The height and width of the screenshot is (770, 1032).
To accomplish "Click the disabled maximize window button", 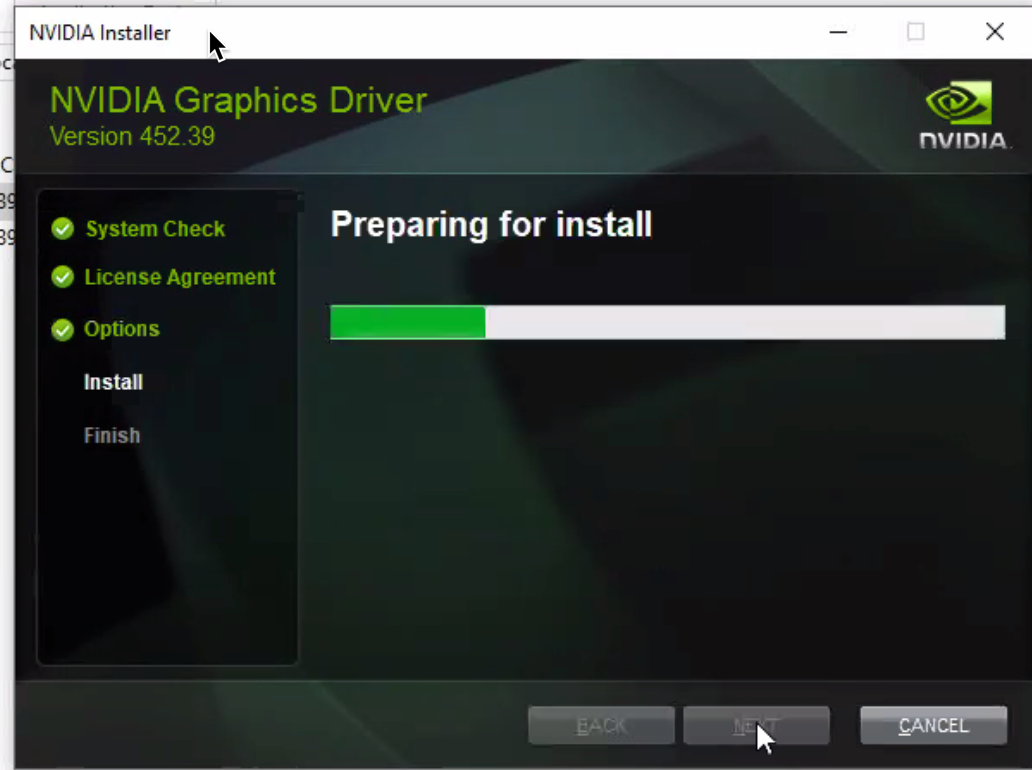I will 916,32.
